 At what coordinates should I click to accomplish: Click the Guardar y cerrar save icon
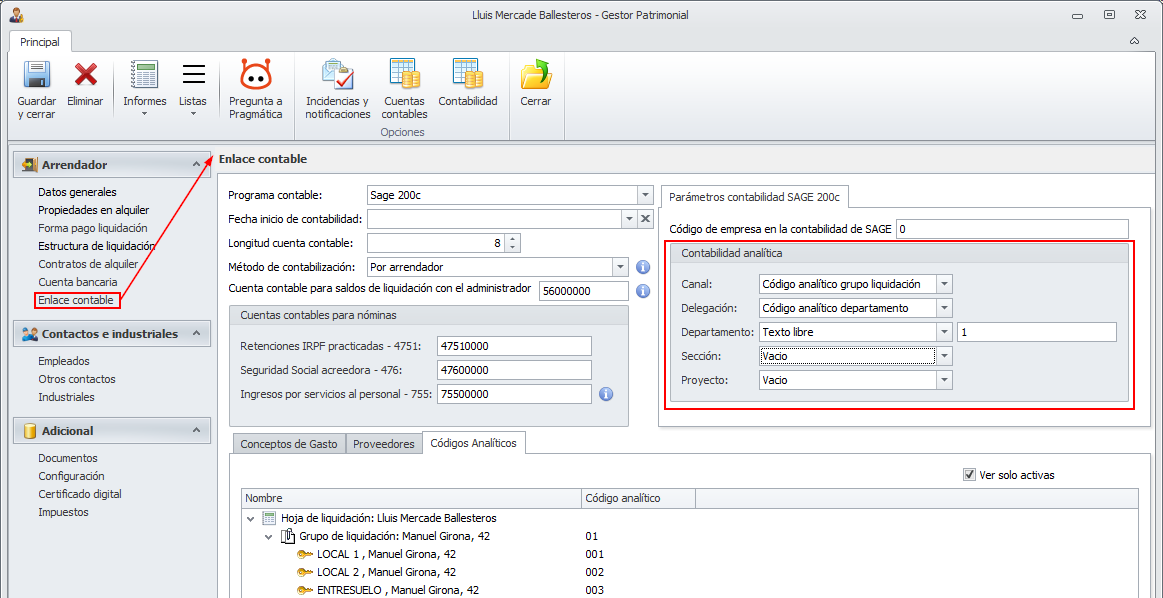pyautogui.click(x=37, y=76)
